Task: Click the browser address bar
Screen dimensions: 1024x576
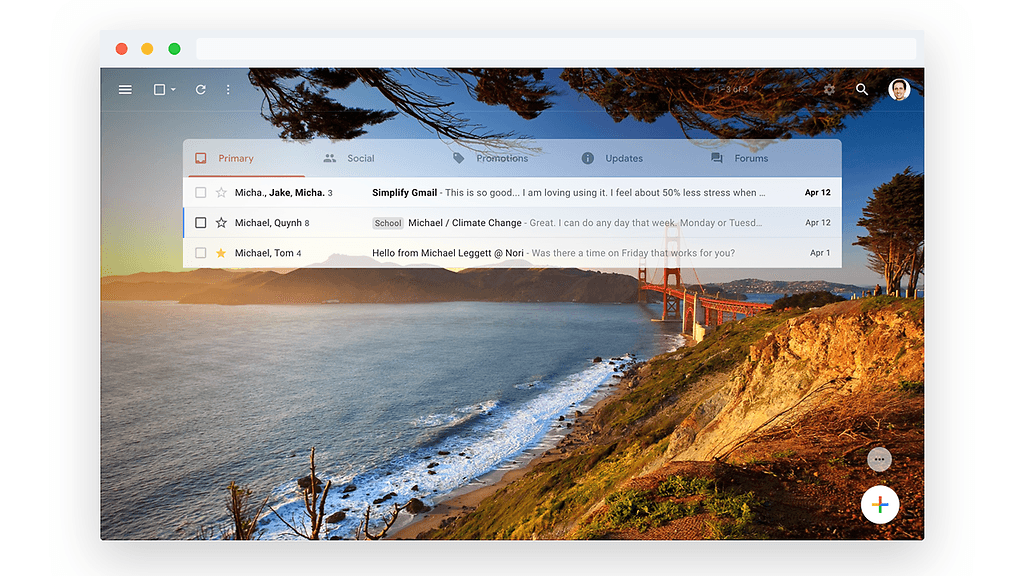Action: (555, 49)
